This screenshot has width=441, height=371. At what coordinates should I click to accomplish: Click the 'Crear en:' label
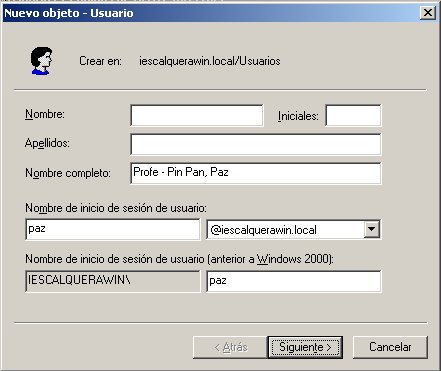pyautogui.click(x=100, y=61)
